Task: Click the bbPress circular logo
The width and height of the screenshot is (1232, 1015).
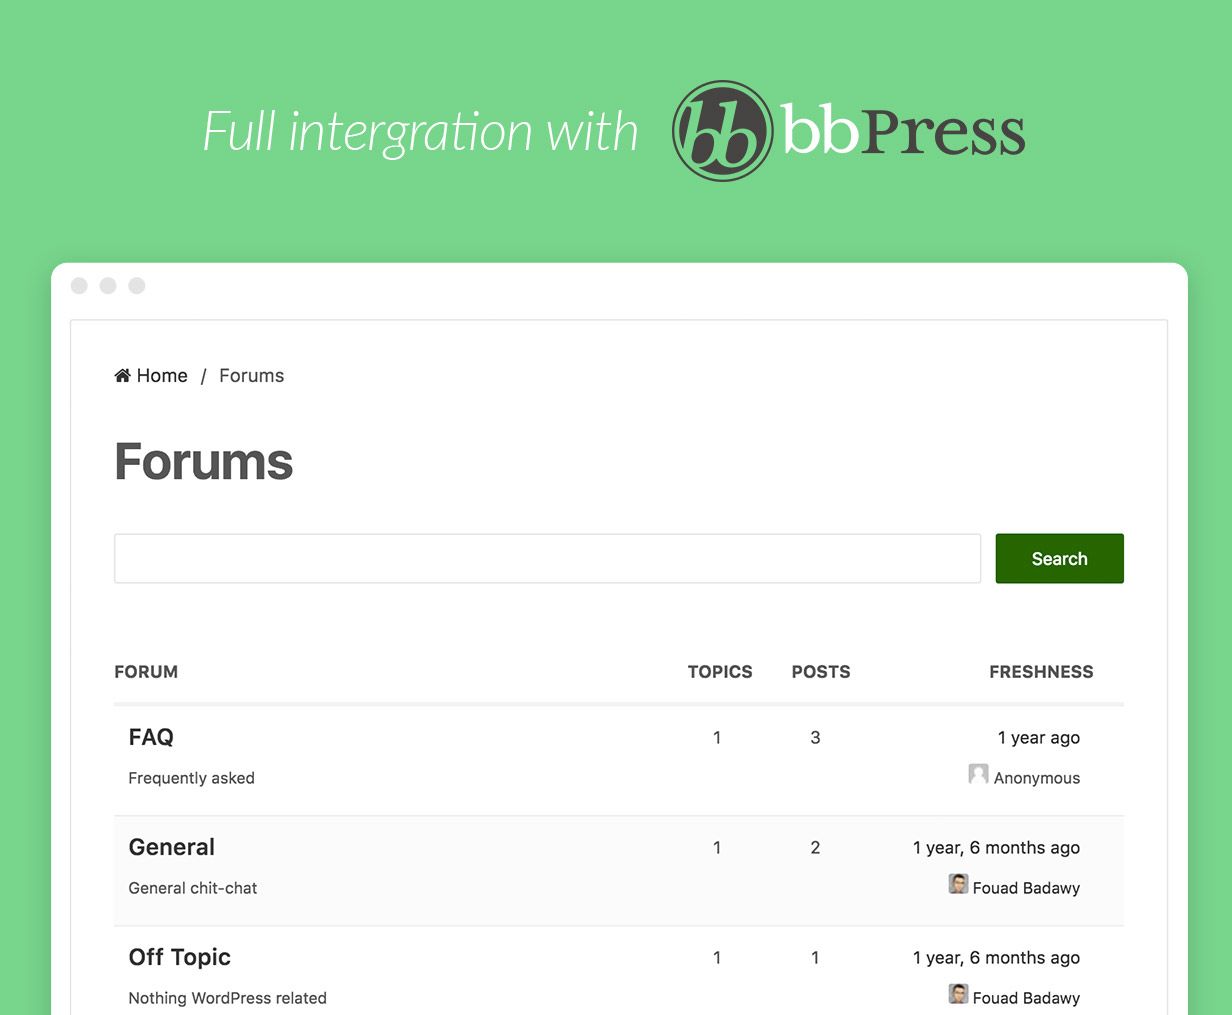Action: (722, 131)
